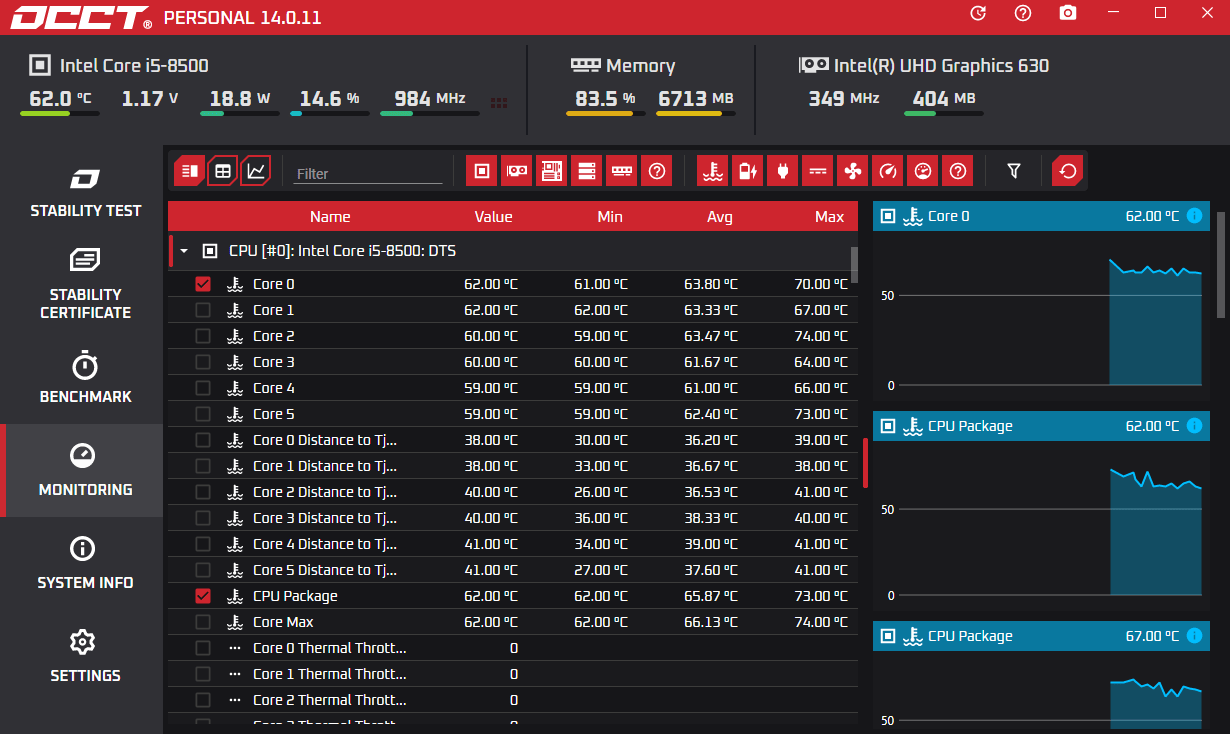Viewport: 1230px width, 734px height.
Task: Go to the Benchmark section
Action: [85, 378]
